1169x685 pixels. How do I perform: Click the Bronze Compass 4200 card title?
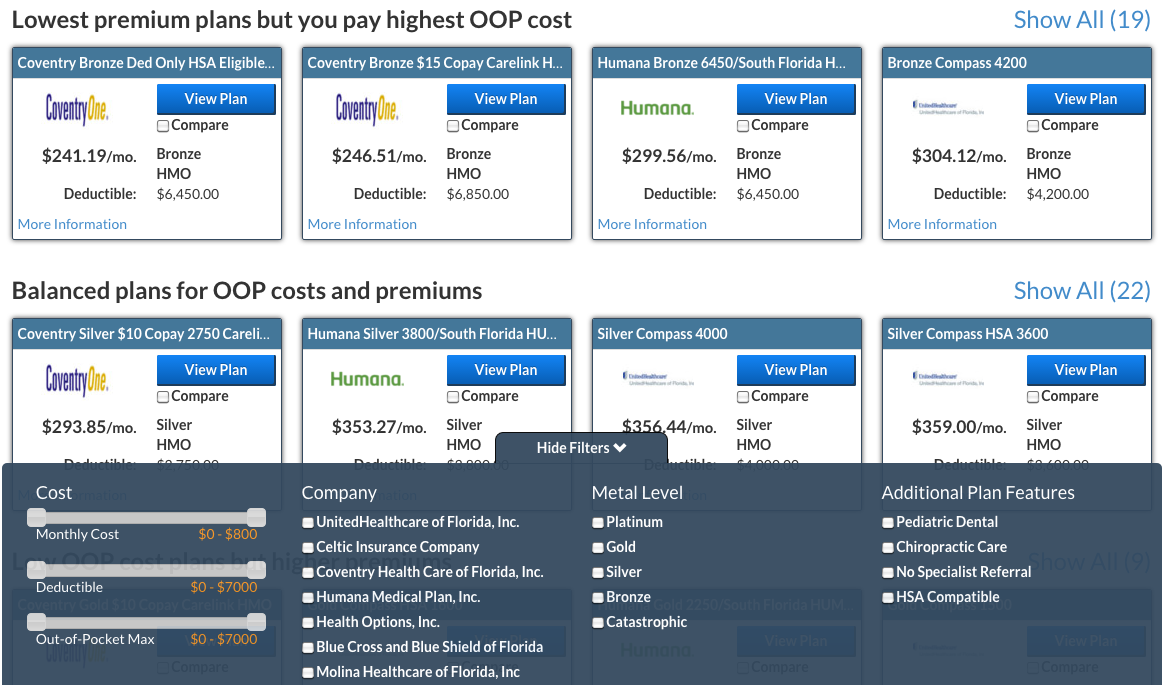(957, 63)
